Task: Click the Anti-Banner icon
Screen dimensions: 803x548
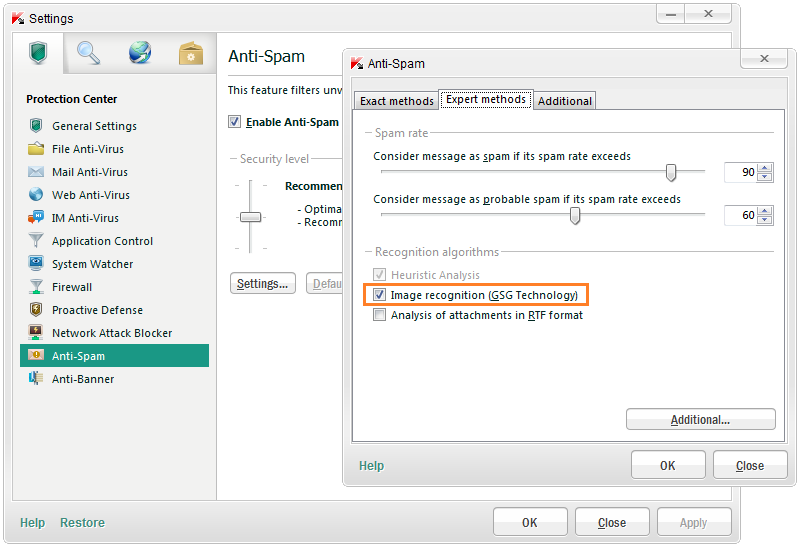Action: [x=36, y=378]
